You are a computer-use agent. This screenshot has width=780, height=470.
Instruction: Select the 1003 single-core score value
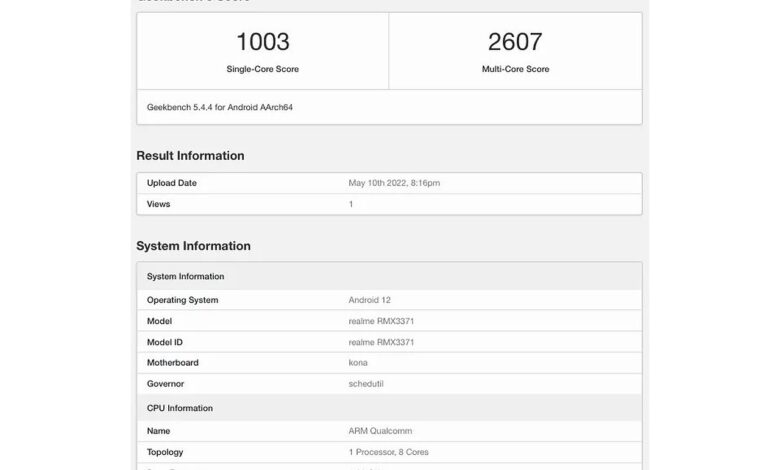(263, 42)
